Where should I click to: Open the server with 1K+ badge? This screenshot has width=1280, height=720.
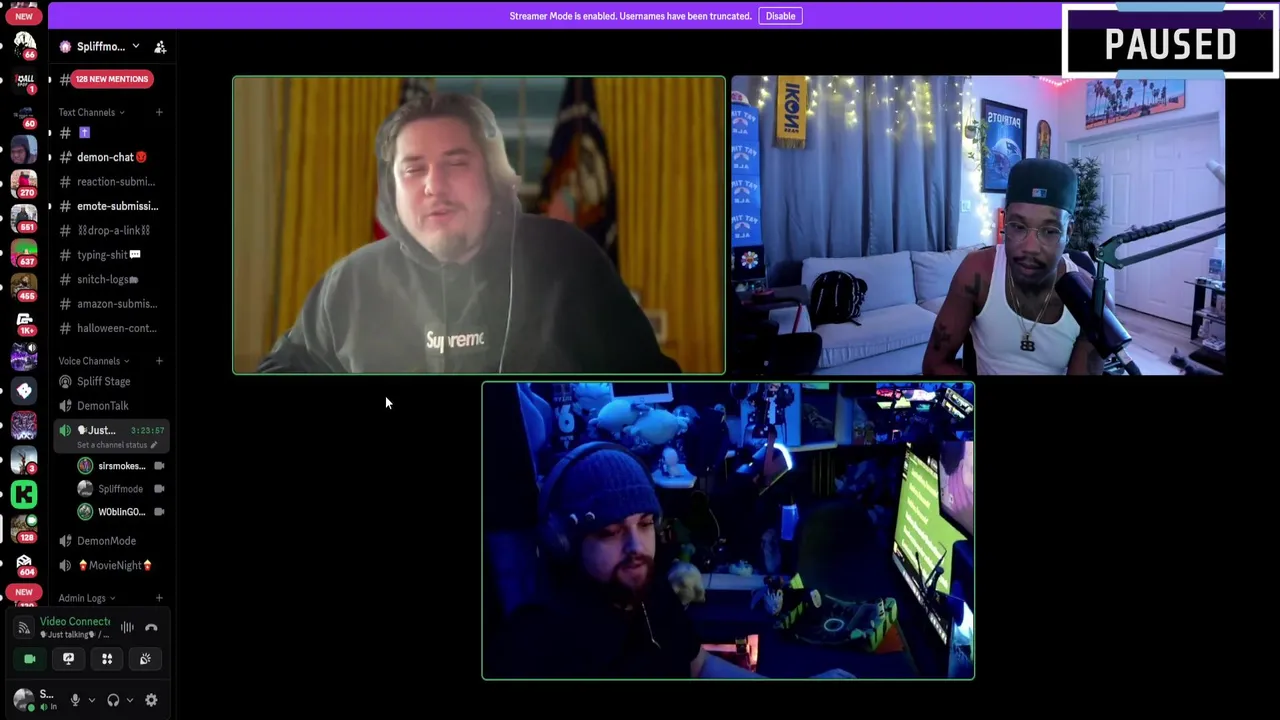pyautogui.click(x=24, y=322)
